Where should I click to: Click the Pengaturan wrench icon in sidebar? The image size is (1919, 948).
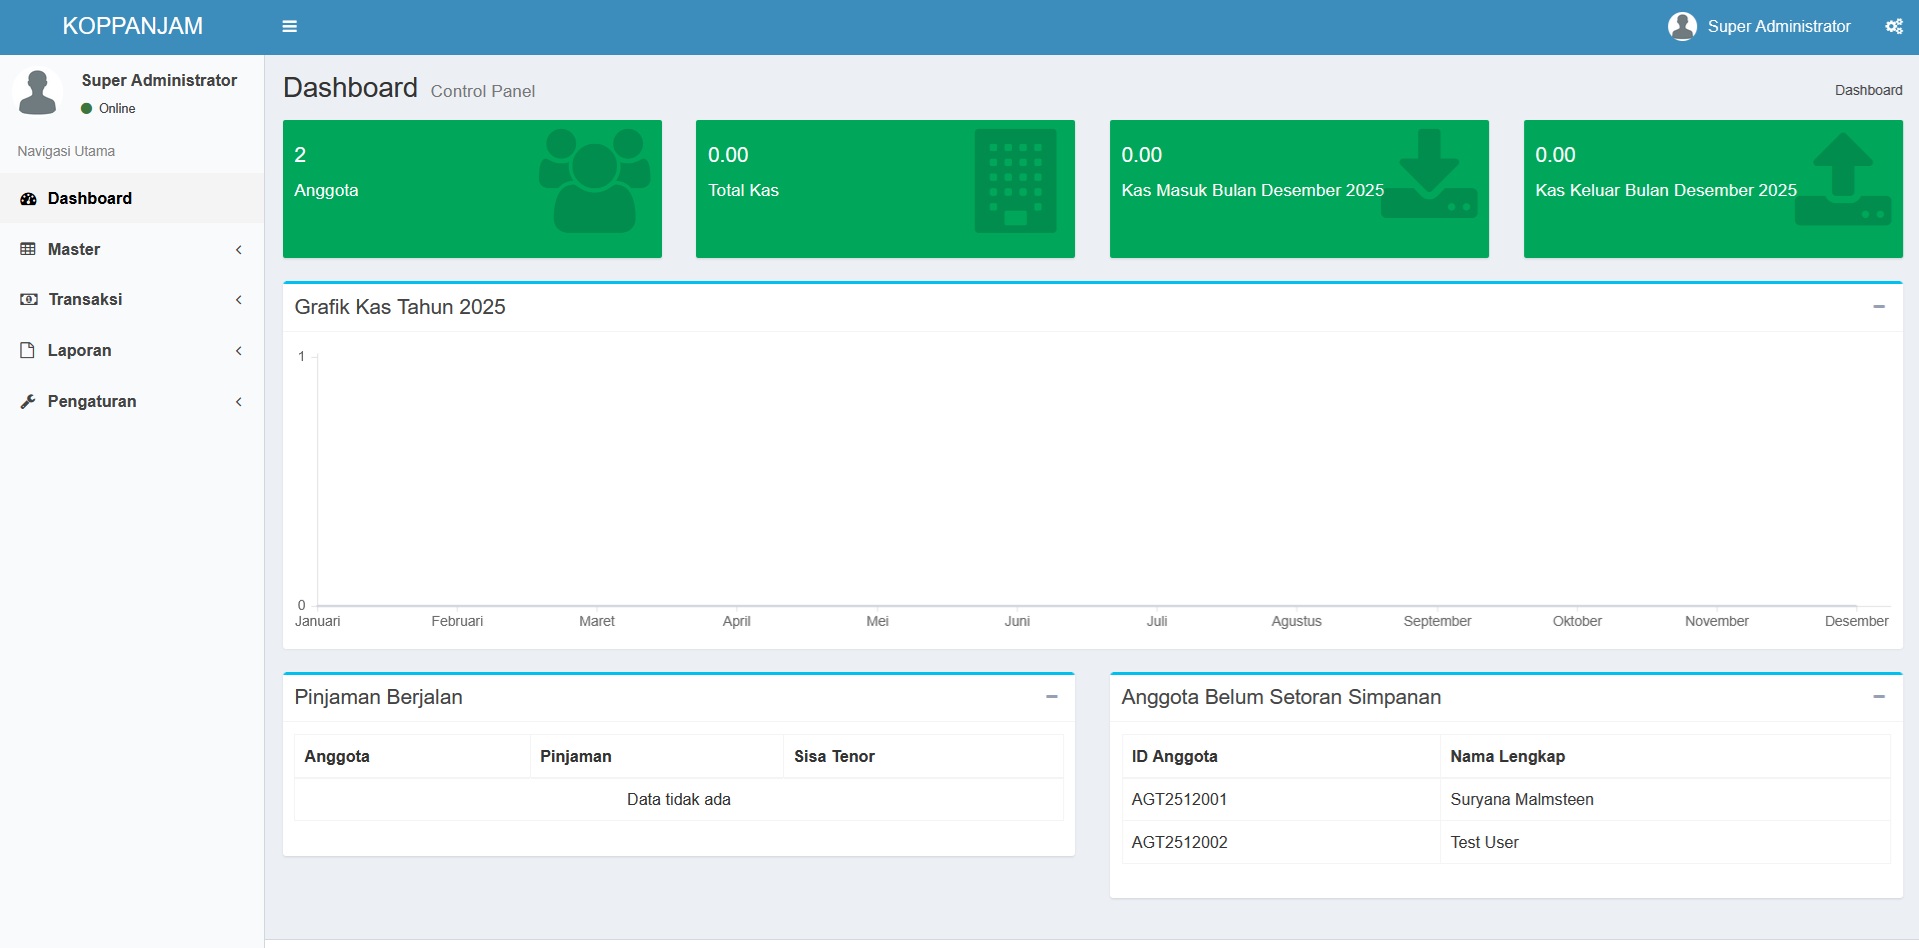(x=27, y=401)
